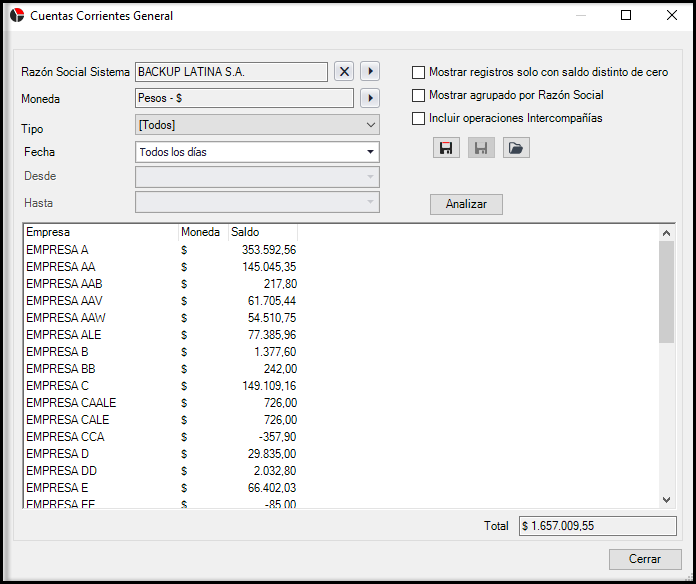Open saved filter folder icon

tap(516, 148)
